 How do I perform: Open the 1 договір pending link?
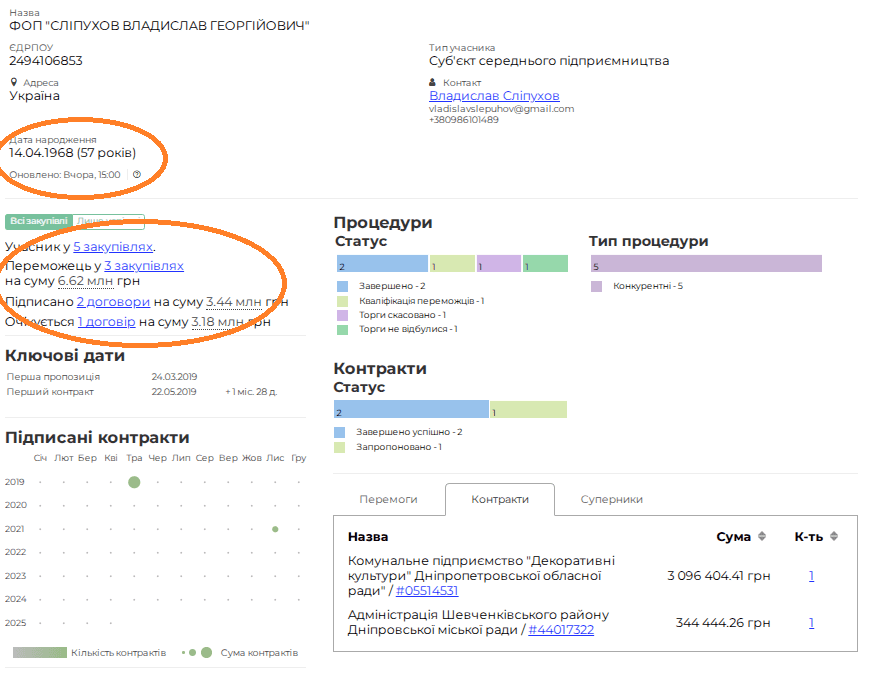[106, 322]
